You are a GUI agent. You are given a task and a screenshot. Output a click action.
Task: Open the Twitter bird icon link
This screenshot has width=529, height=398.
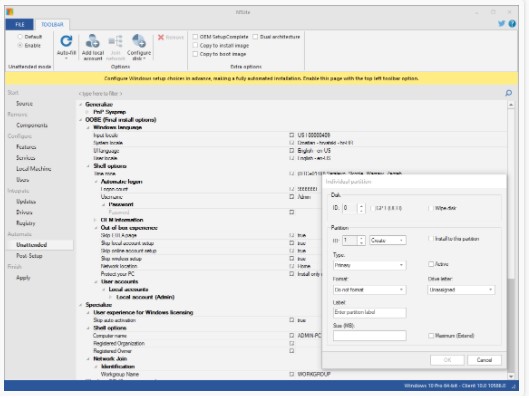(501, 24)
